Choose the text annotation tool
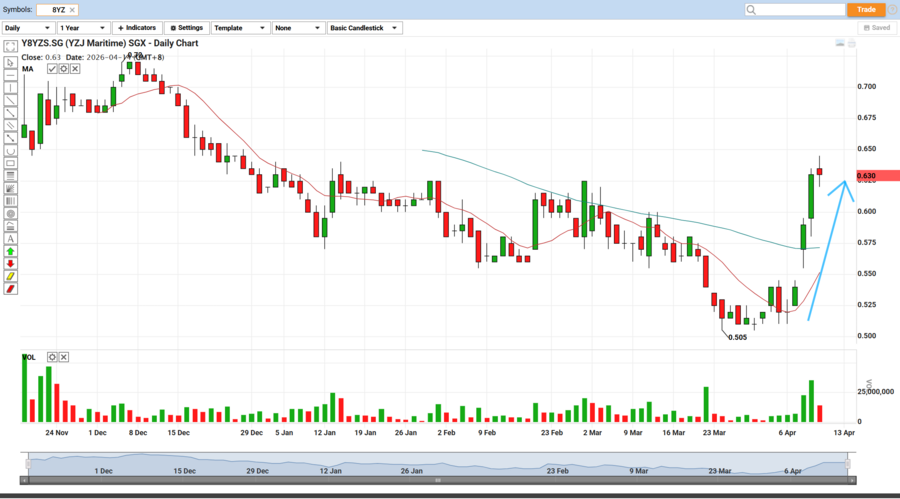This screenshot has width=900, height=499. point(10,239)
